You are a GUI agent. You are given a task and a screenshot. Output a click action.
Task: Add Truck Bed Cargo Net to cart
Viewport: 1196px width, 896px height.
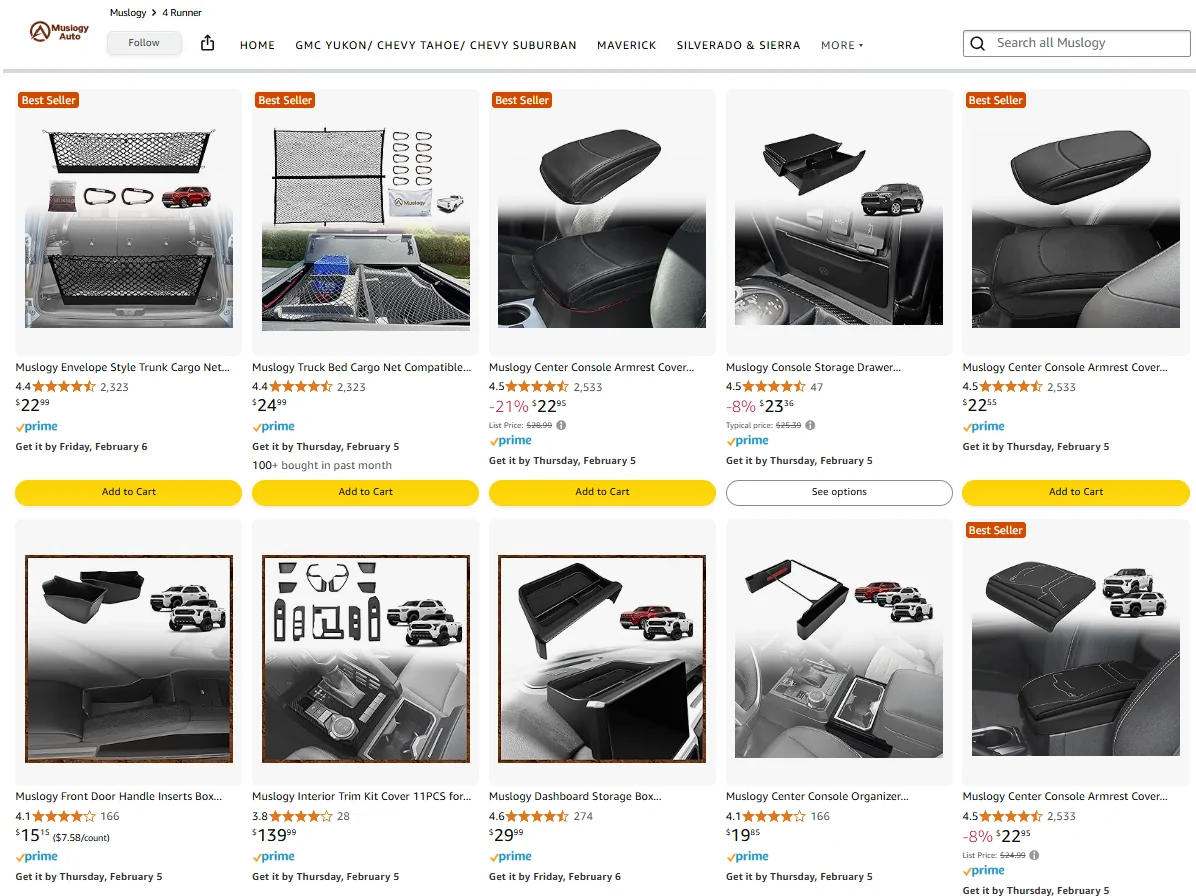click(365, 492)
